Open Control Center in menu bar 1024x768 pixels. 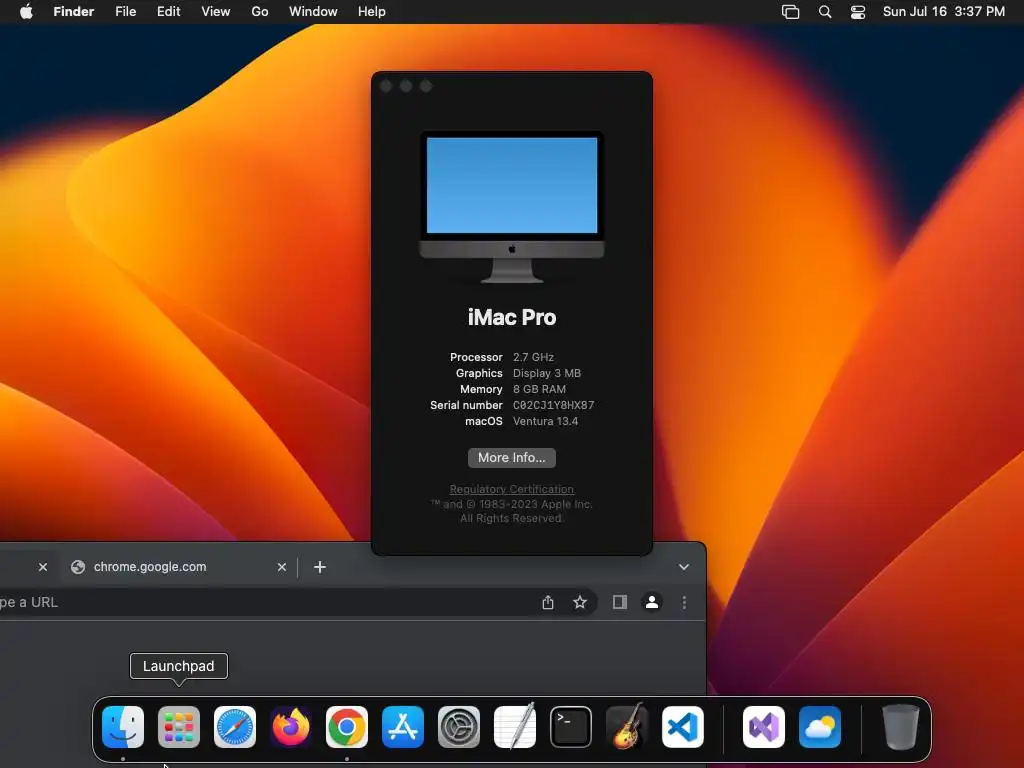coord(857,12)
